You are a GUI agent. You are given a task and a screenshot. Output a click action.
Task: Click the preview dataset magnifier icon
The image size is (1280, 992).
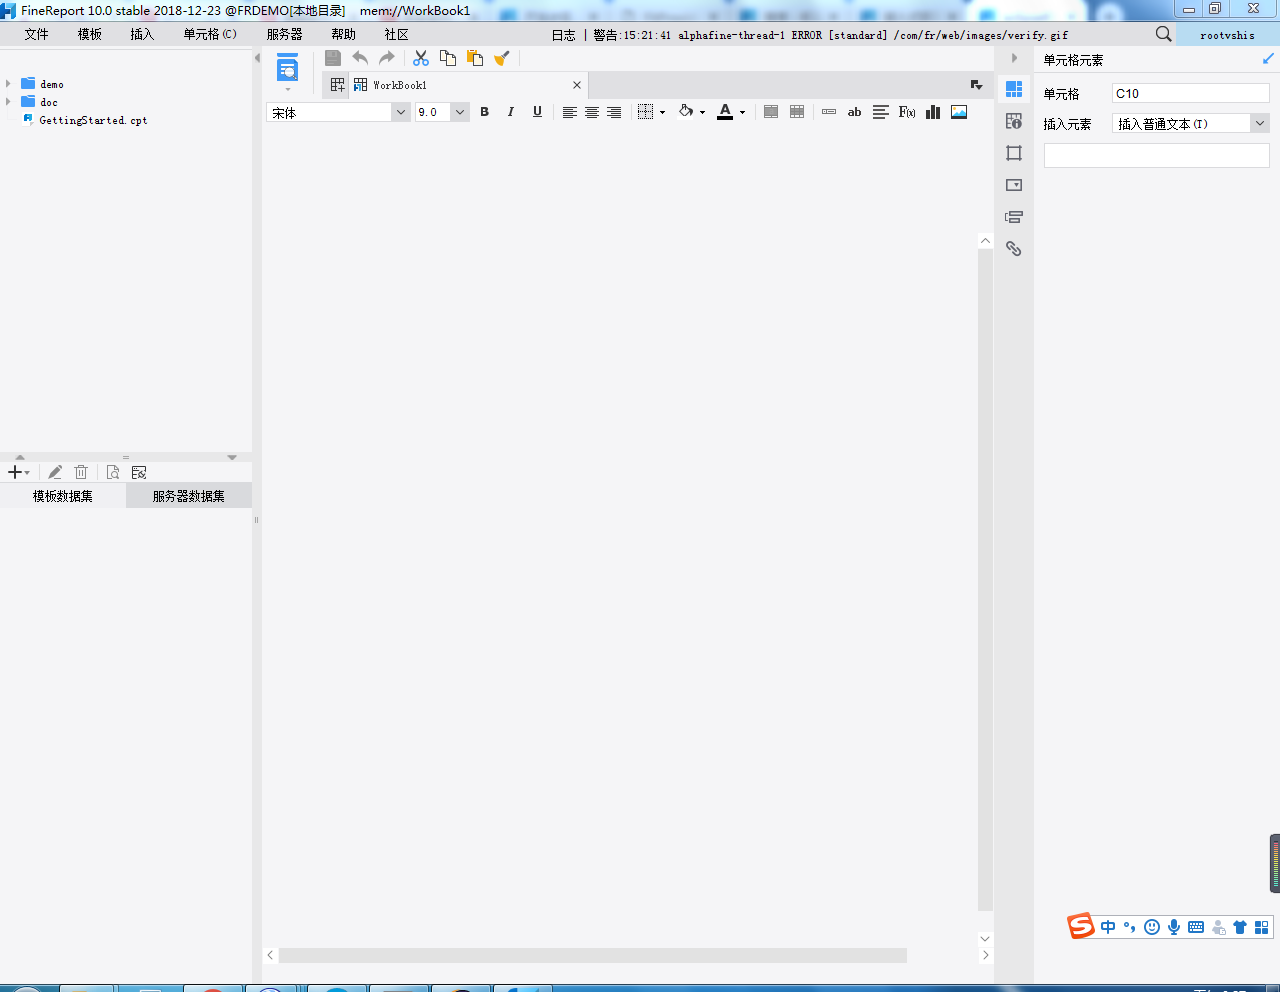tap(113, 472)
